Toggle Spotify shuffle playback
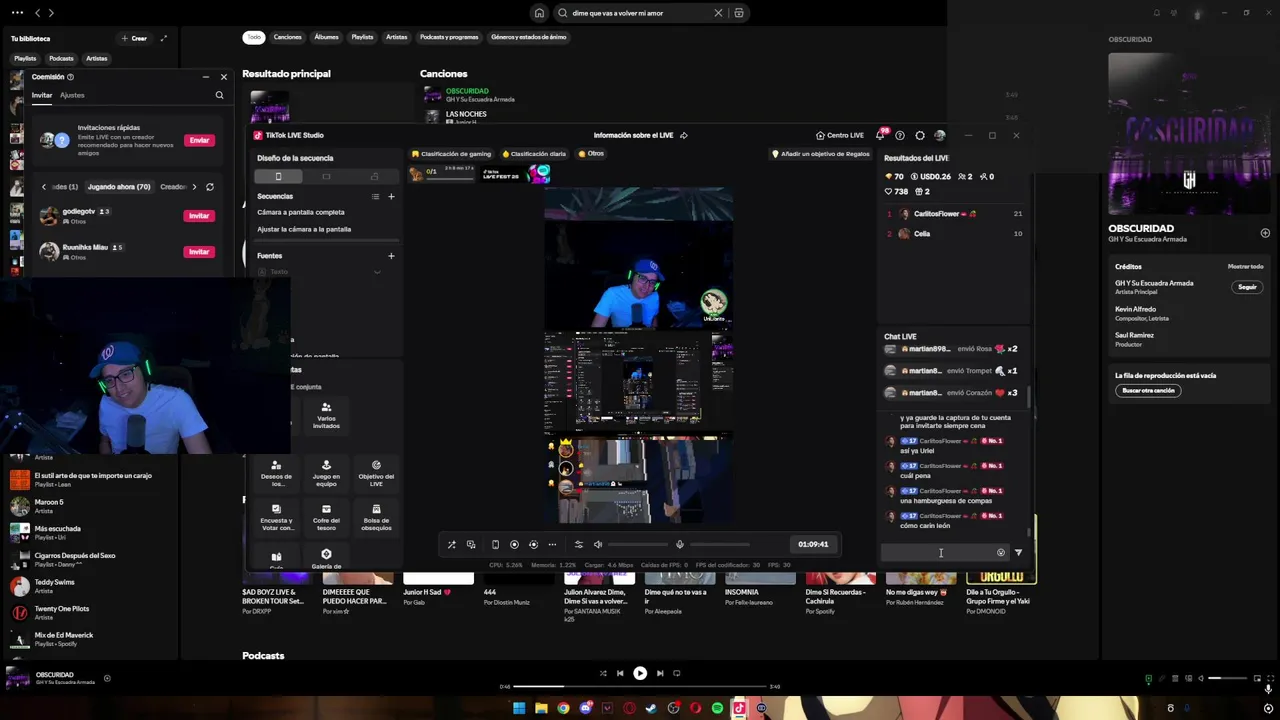 click(602, 673)
